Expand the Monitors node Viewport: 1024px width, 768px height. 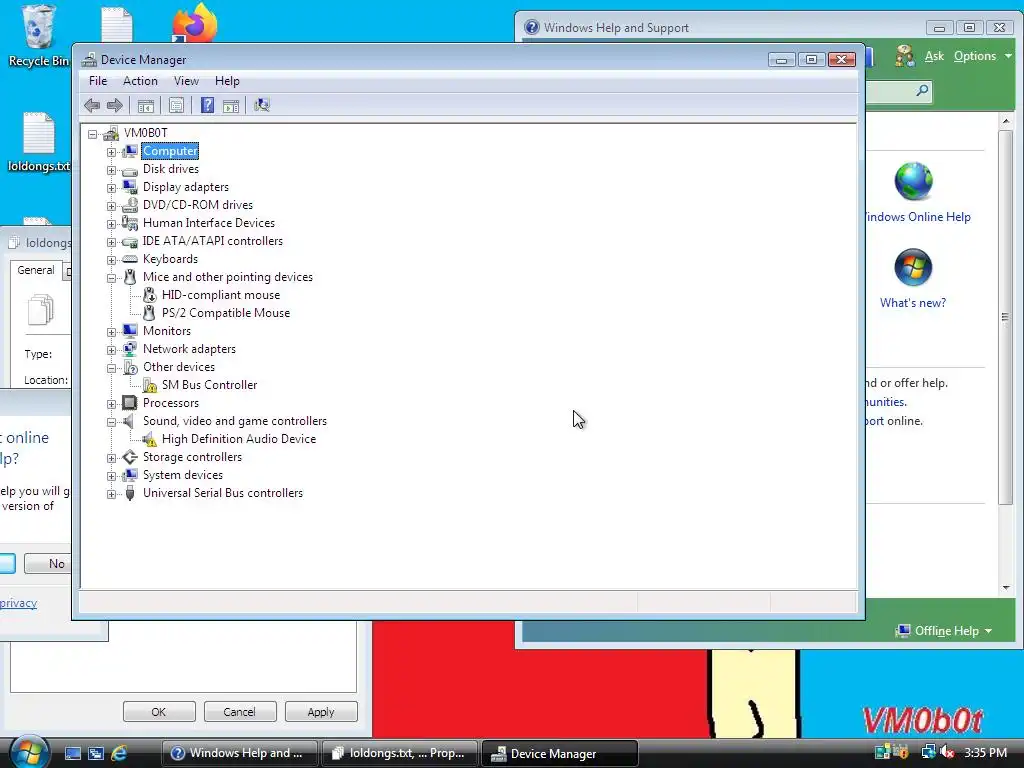(111, 332)
